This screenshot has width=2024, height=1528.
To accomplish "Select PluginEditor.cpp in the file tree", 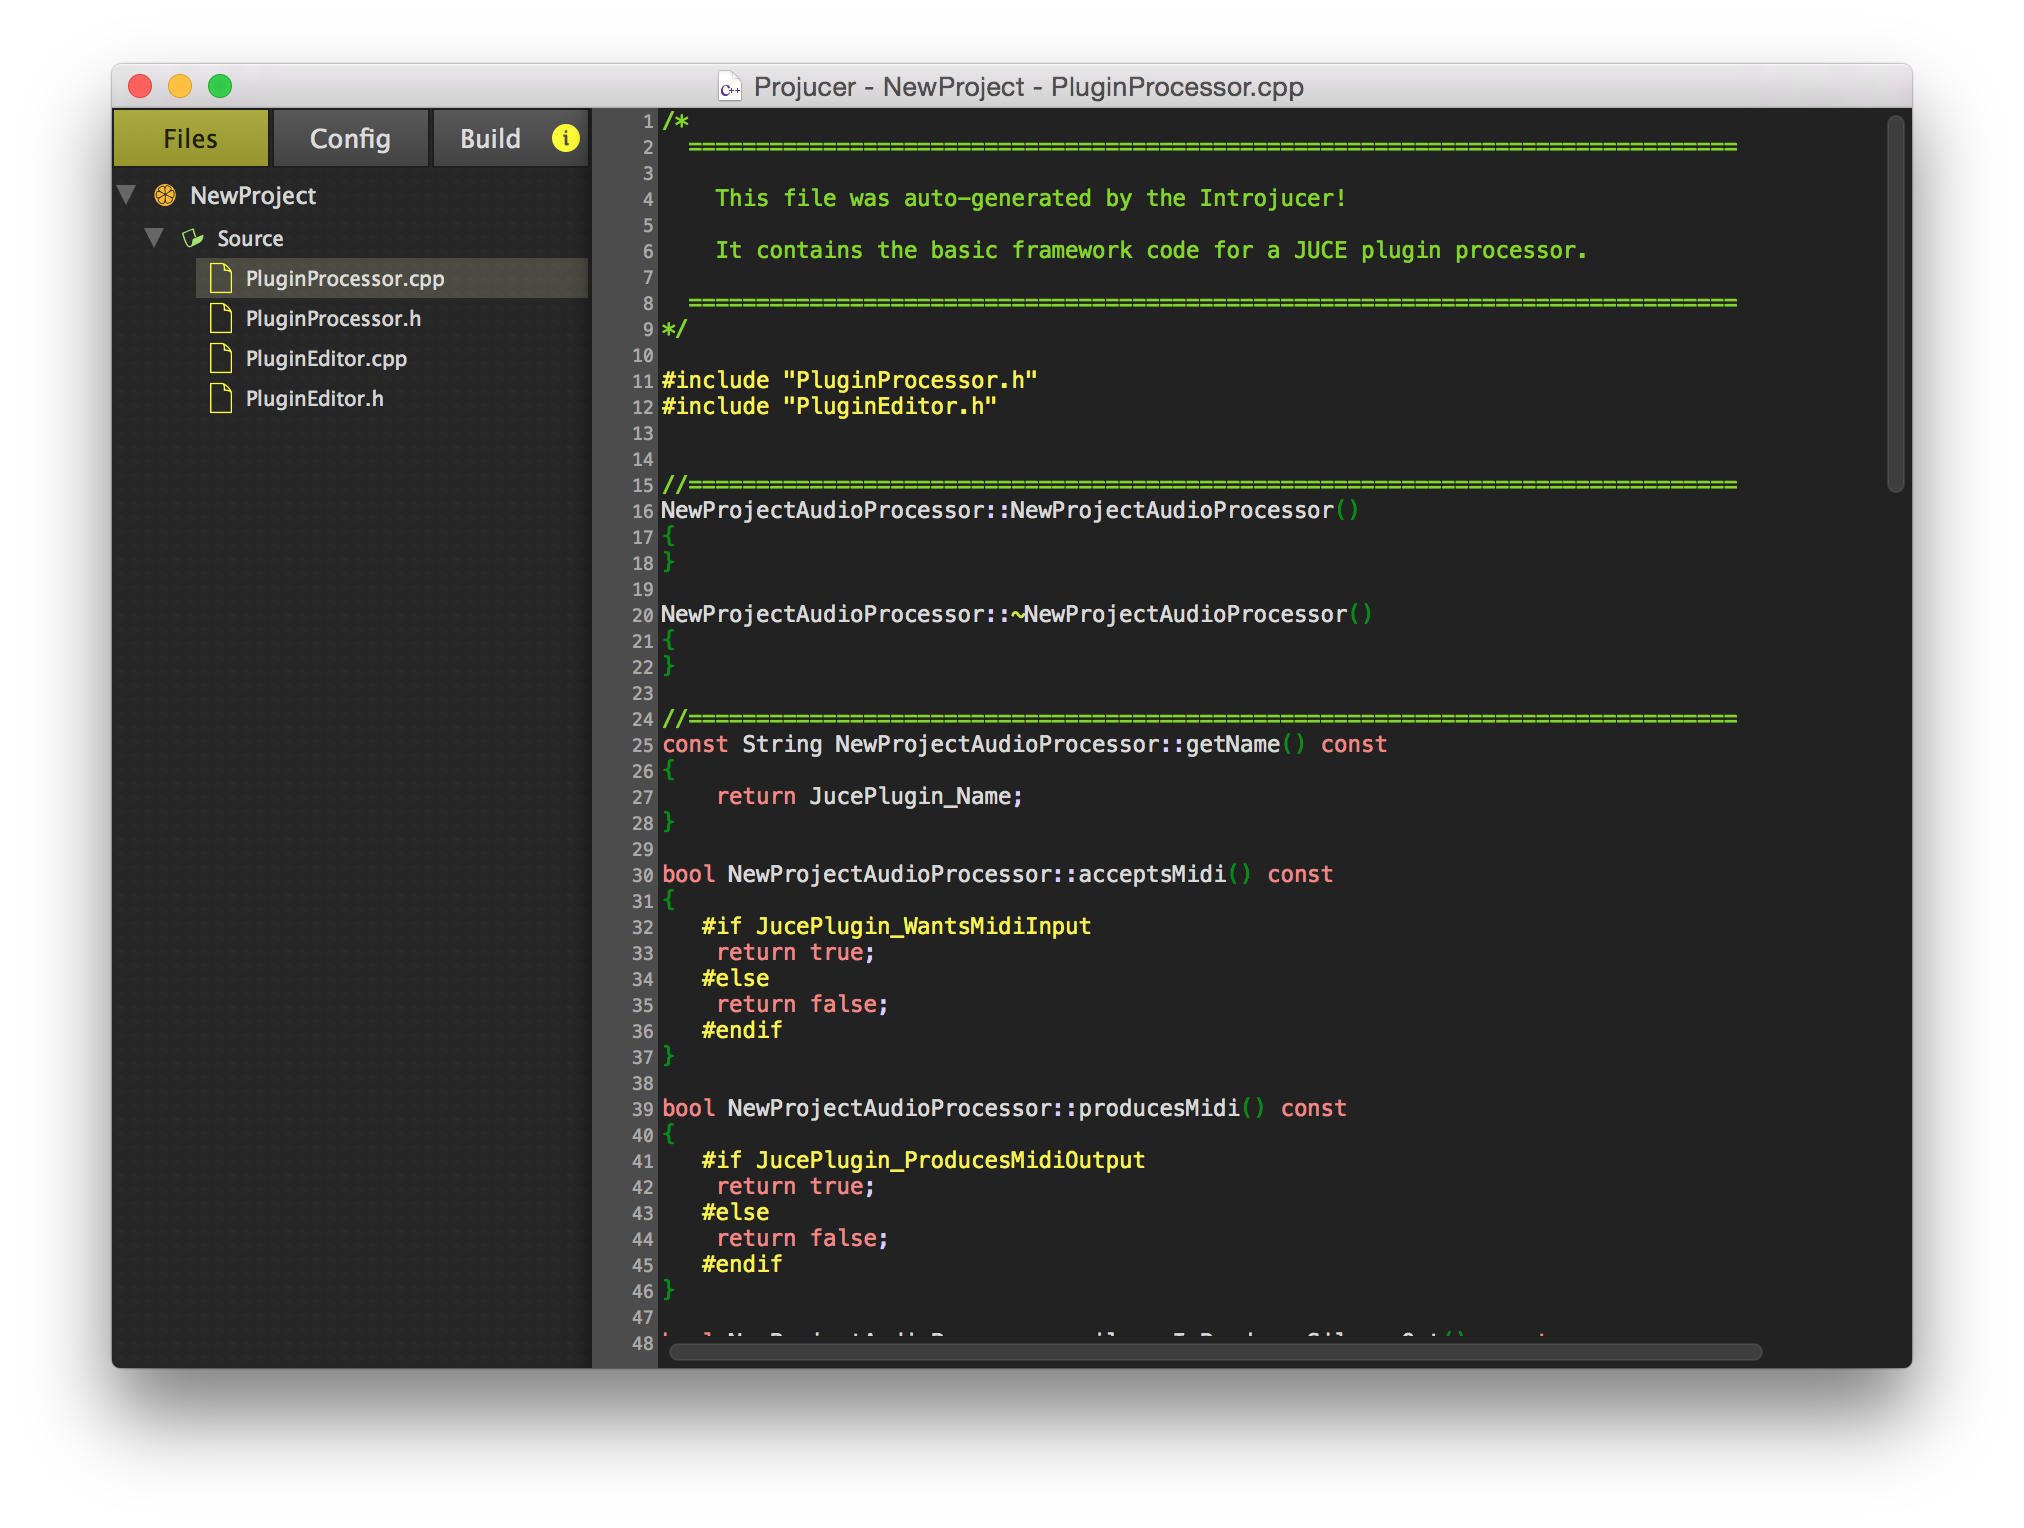I will pyautogui.click(x=326, y=358).
